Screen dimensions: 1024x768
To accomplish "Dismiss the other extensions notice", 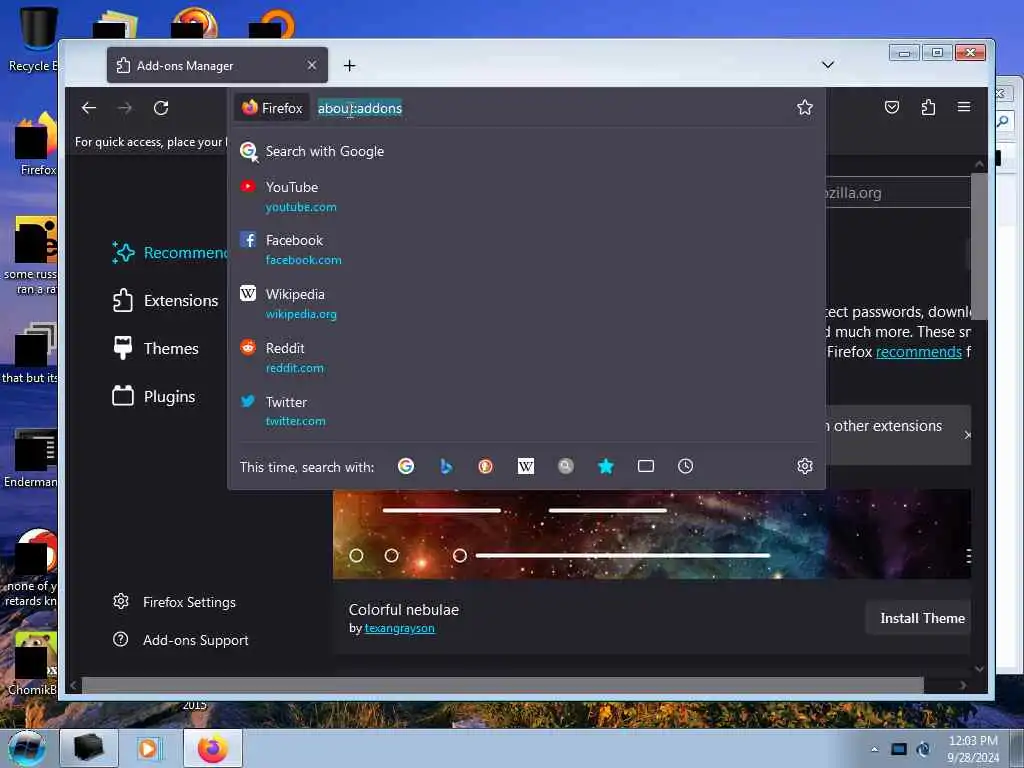I will [x=967, y=435].
